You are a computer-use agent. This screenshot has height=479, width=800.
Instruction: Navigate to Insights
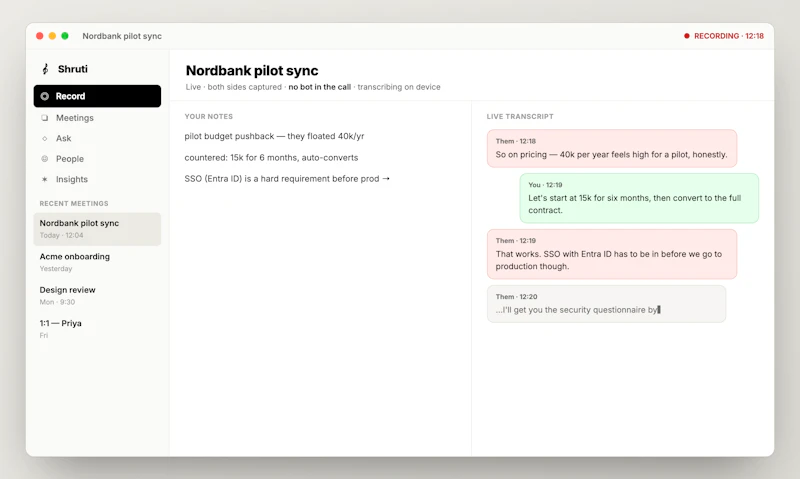97,179
